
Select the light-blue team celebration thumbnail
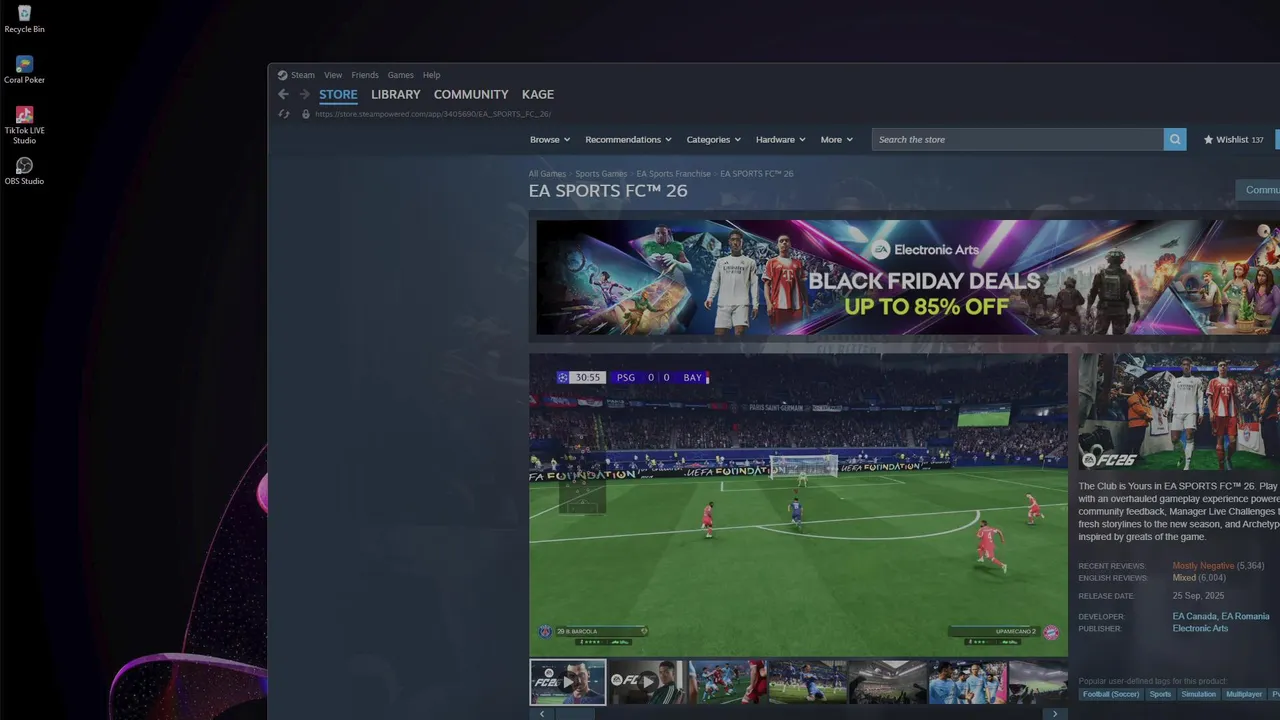click(x=968, y=681)
